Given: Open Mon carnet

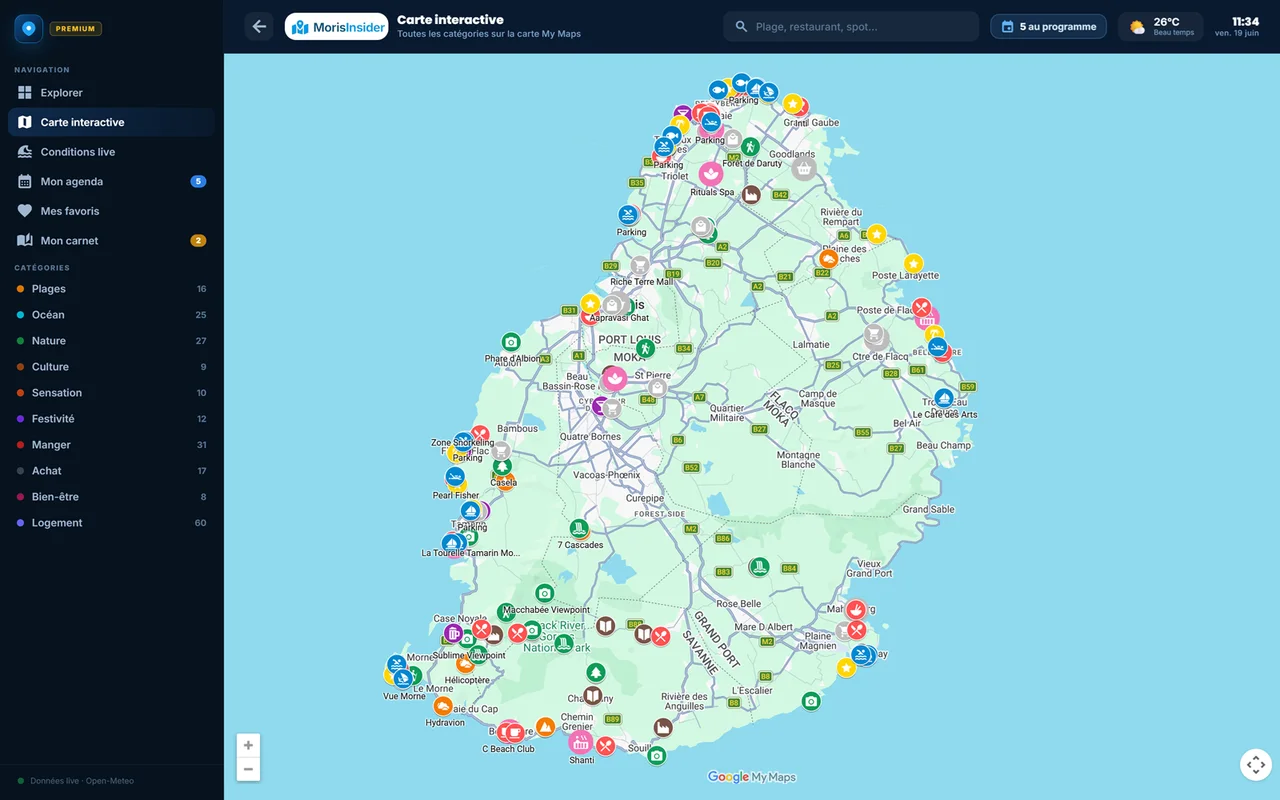Looking at the screenshot, I should 111,241.
